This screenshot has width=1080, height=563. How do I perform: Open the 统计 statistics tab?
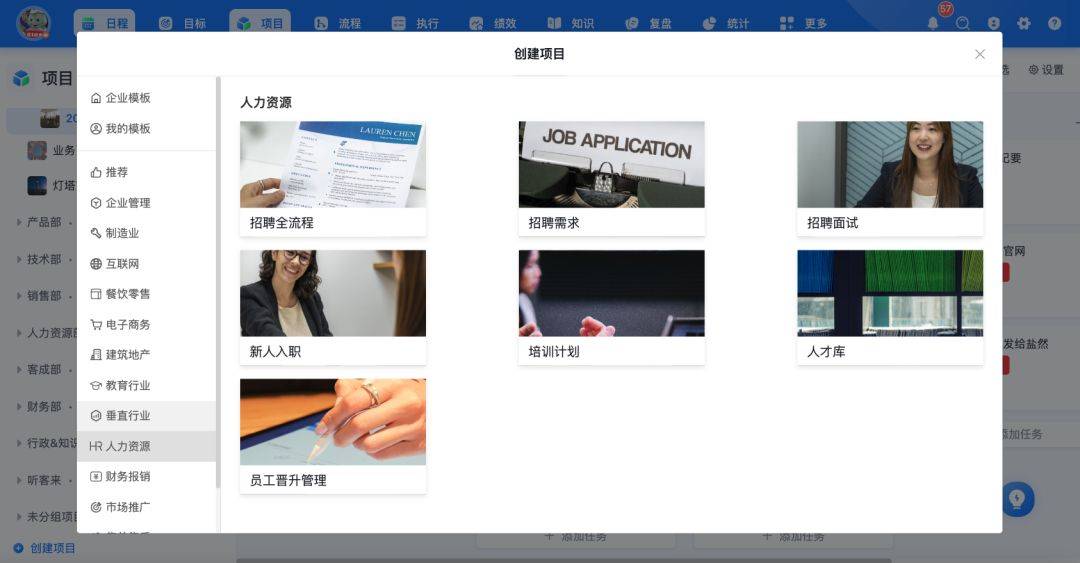726,23
